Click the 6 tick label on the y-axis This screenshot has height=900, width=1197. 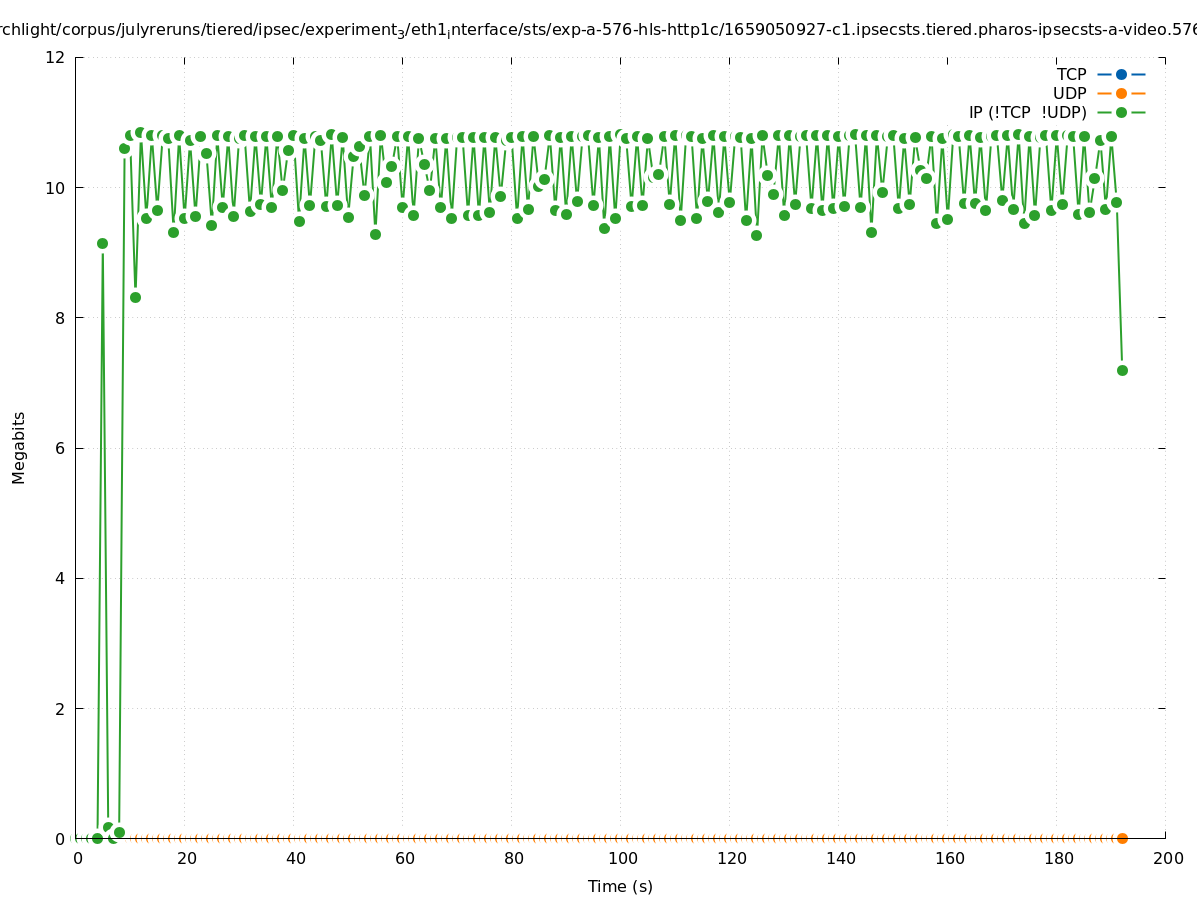point(60,448)
